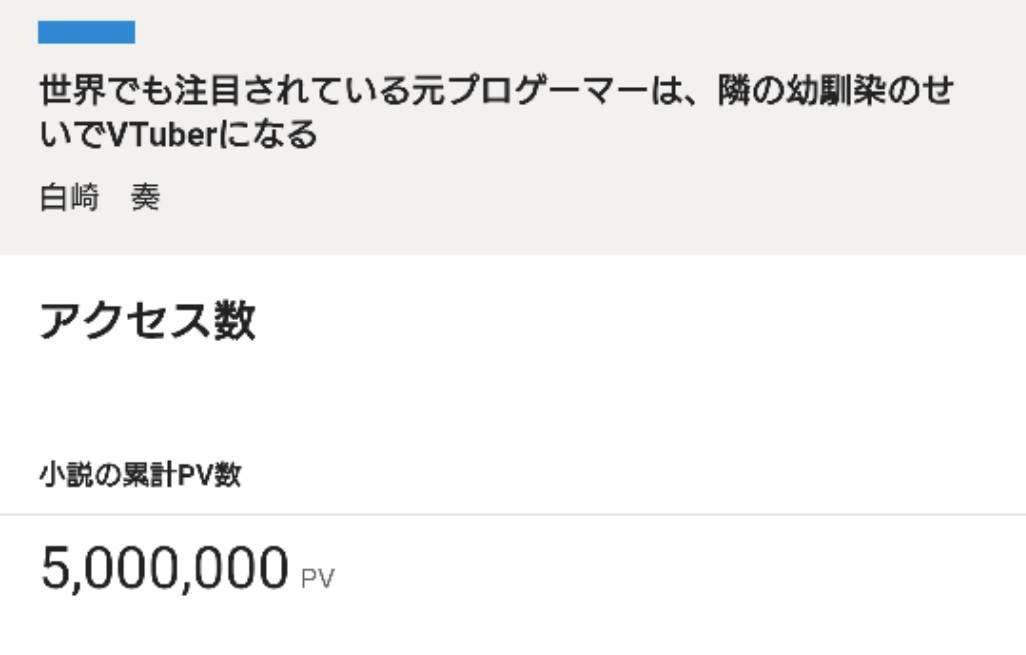Click the blue bar above the title
The image size is (1026, 655).
pos(86,32)
